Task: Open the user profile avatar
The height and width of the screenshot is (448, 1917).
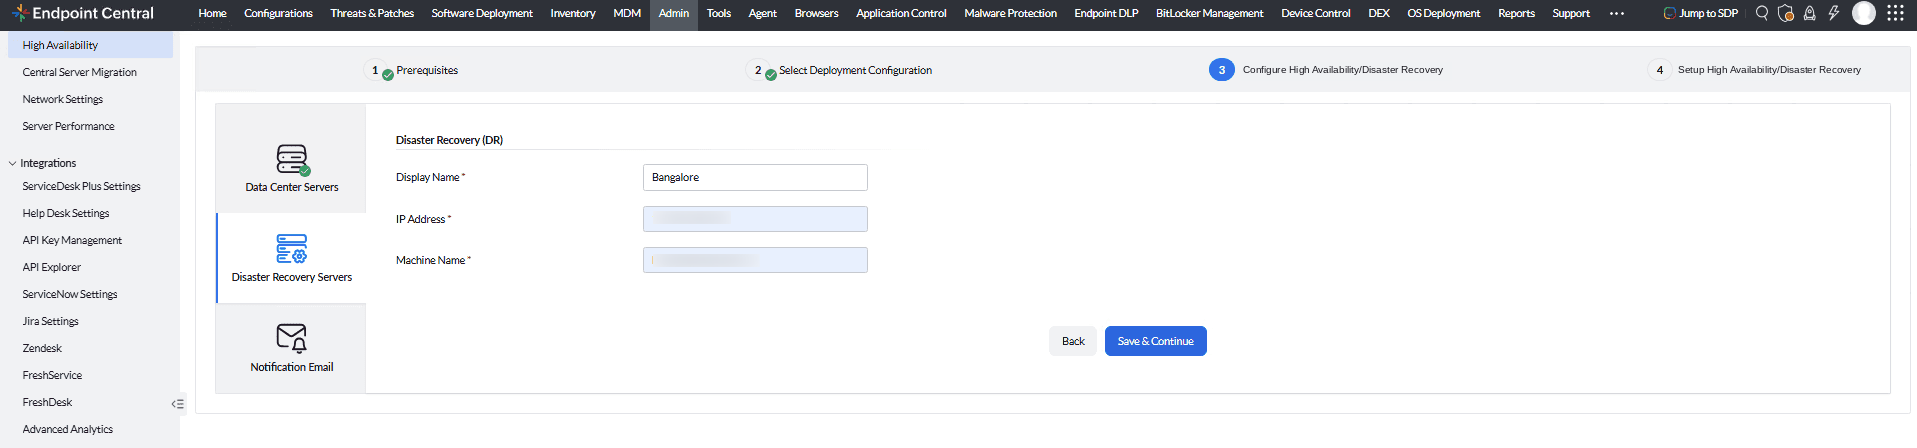Action: click(x=1864, y=13)
